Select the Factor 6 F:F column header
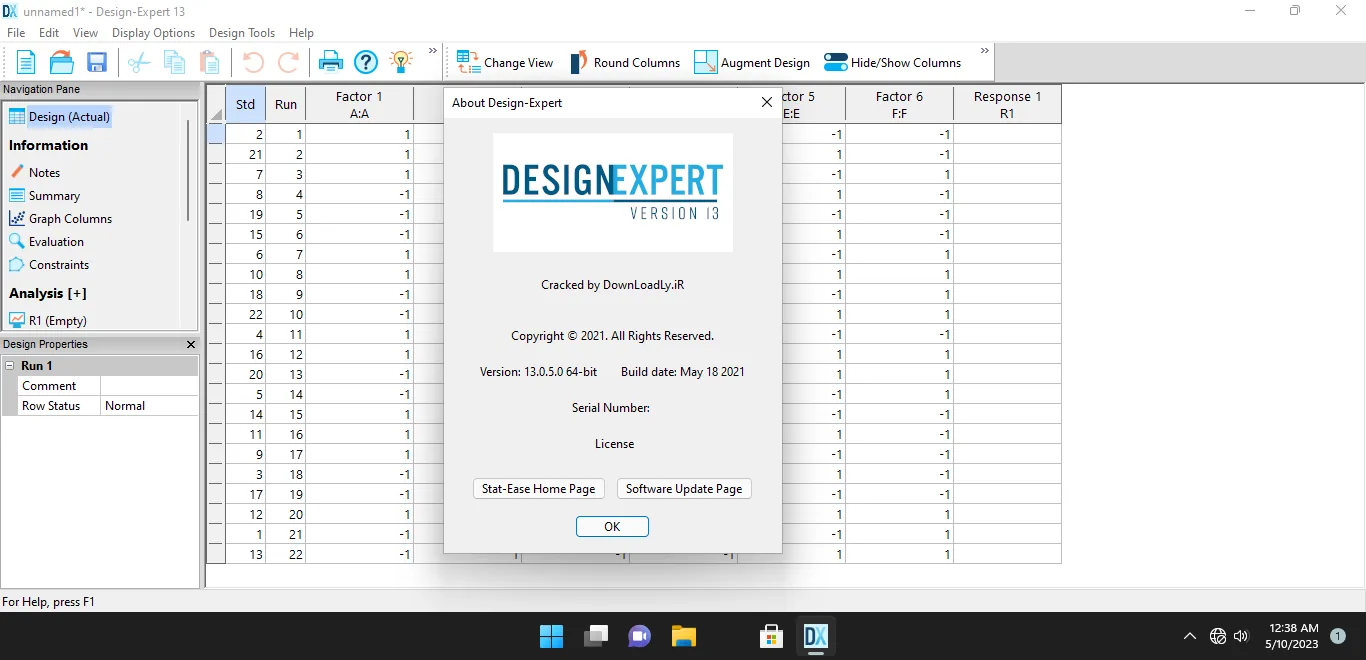 (x=899, y=104)
